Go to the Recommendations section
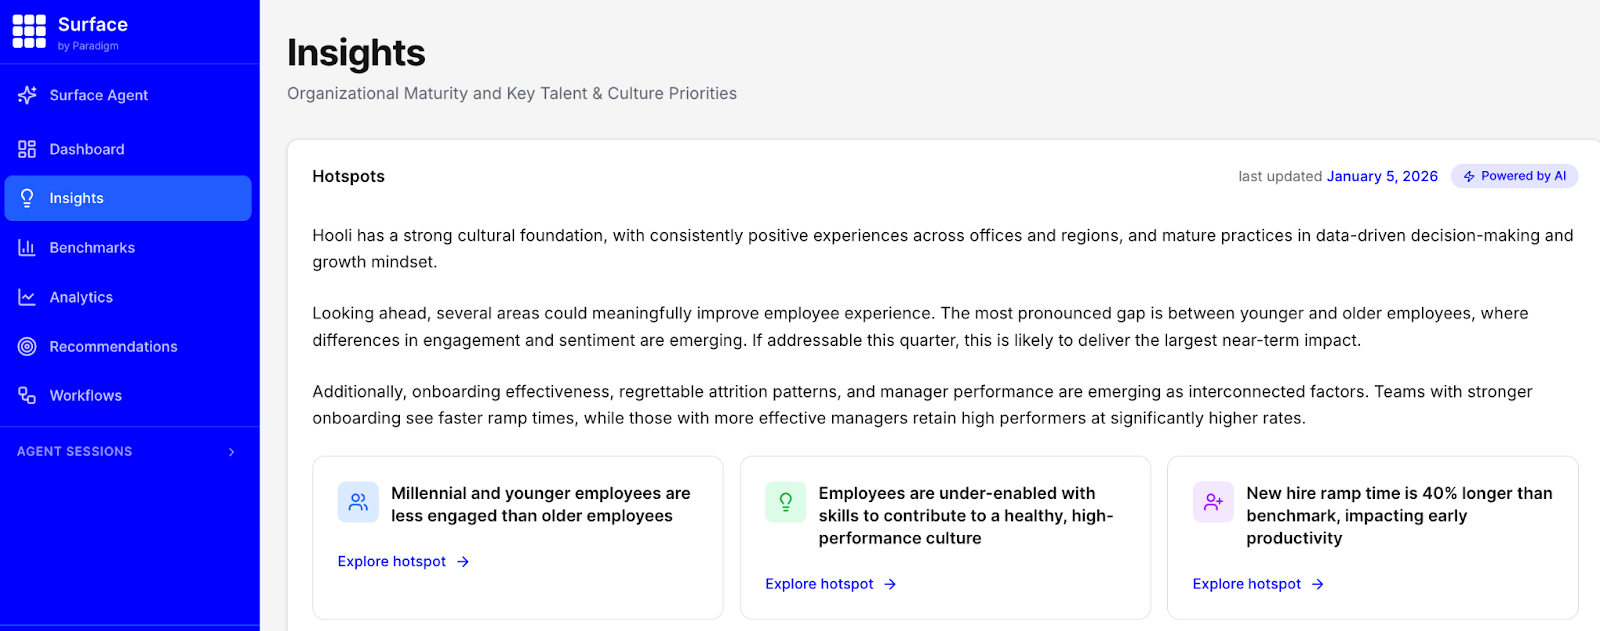This screenshot has width=1600, height=631. [113, 346]
